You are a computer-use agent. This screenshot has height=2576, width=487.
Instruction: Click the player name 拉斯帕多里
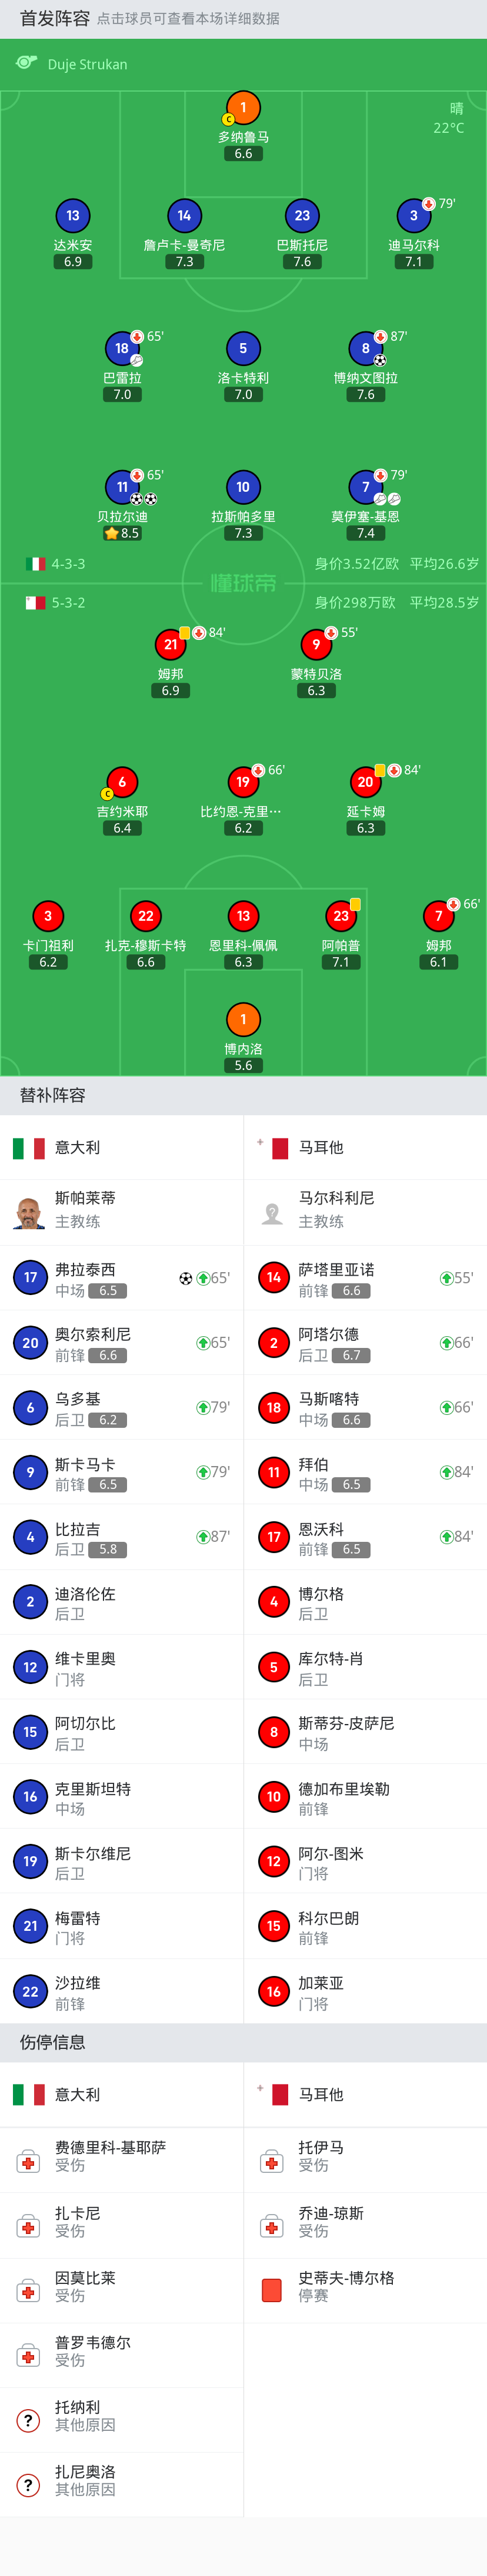pyautogui.click(x=243, y=517)
